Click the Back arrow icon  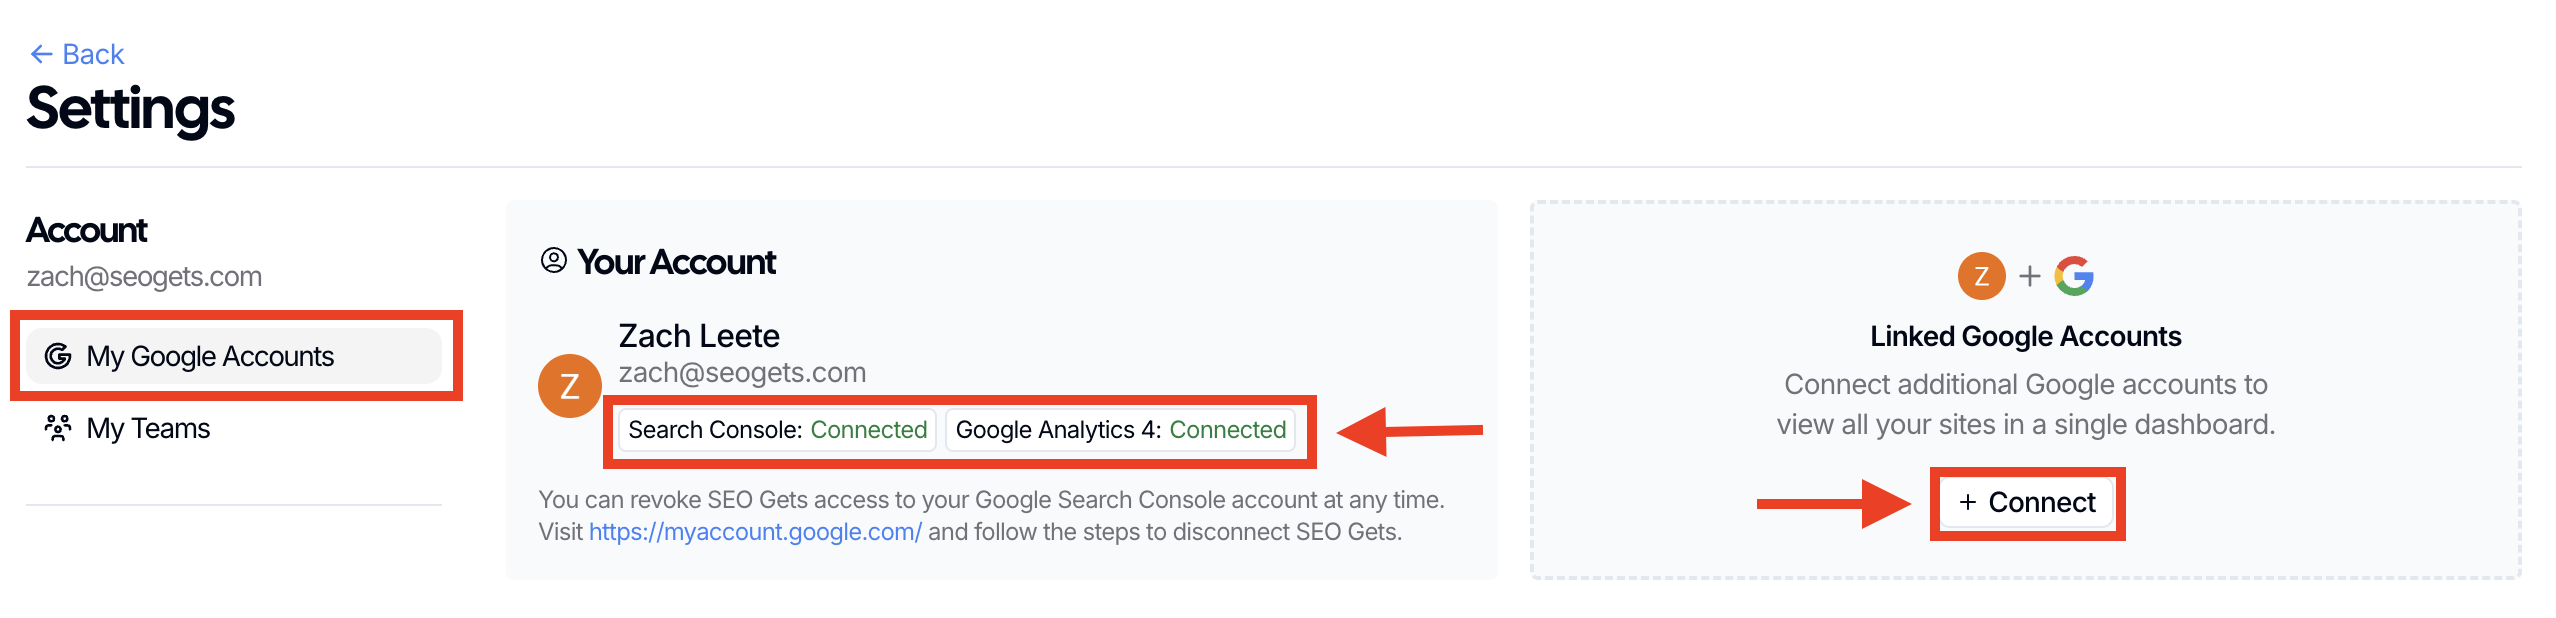[x=41, y=54]
